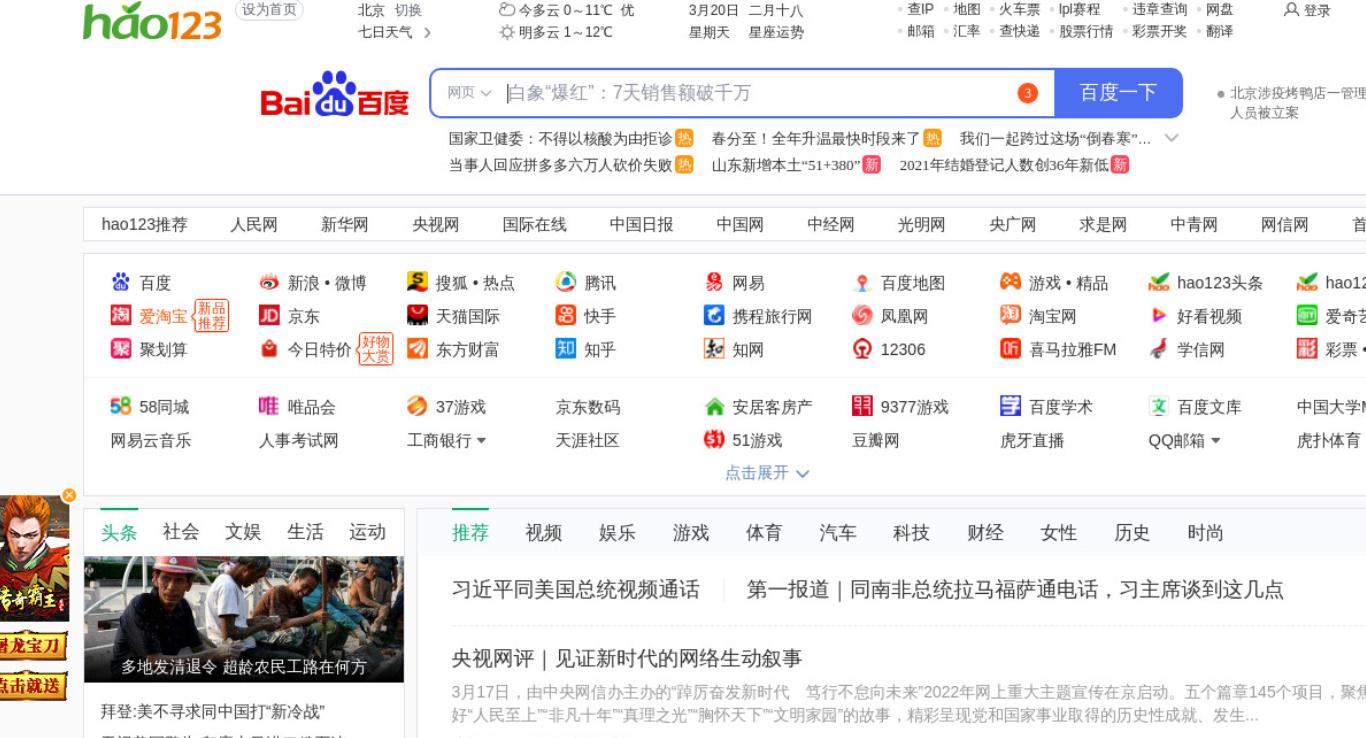Click the Sohu icon beside 搜狐
The height and width of the screenshot is (738, 1366).
pos(417,283)
